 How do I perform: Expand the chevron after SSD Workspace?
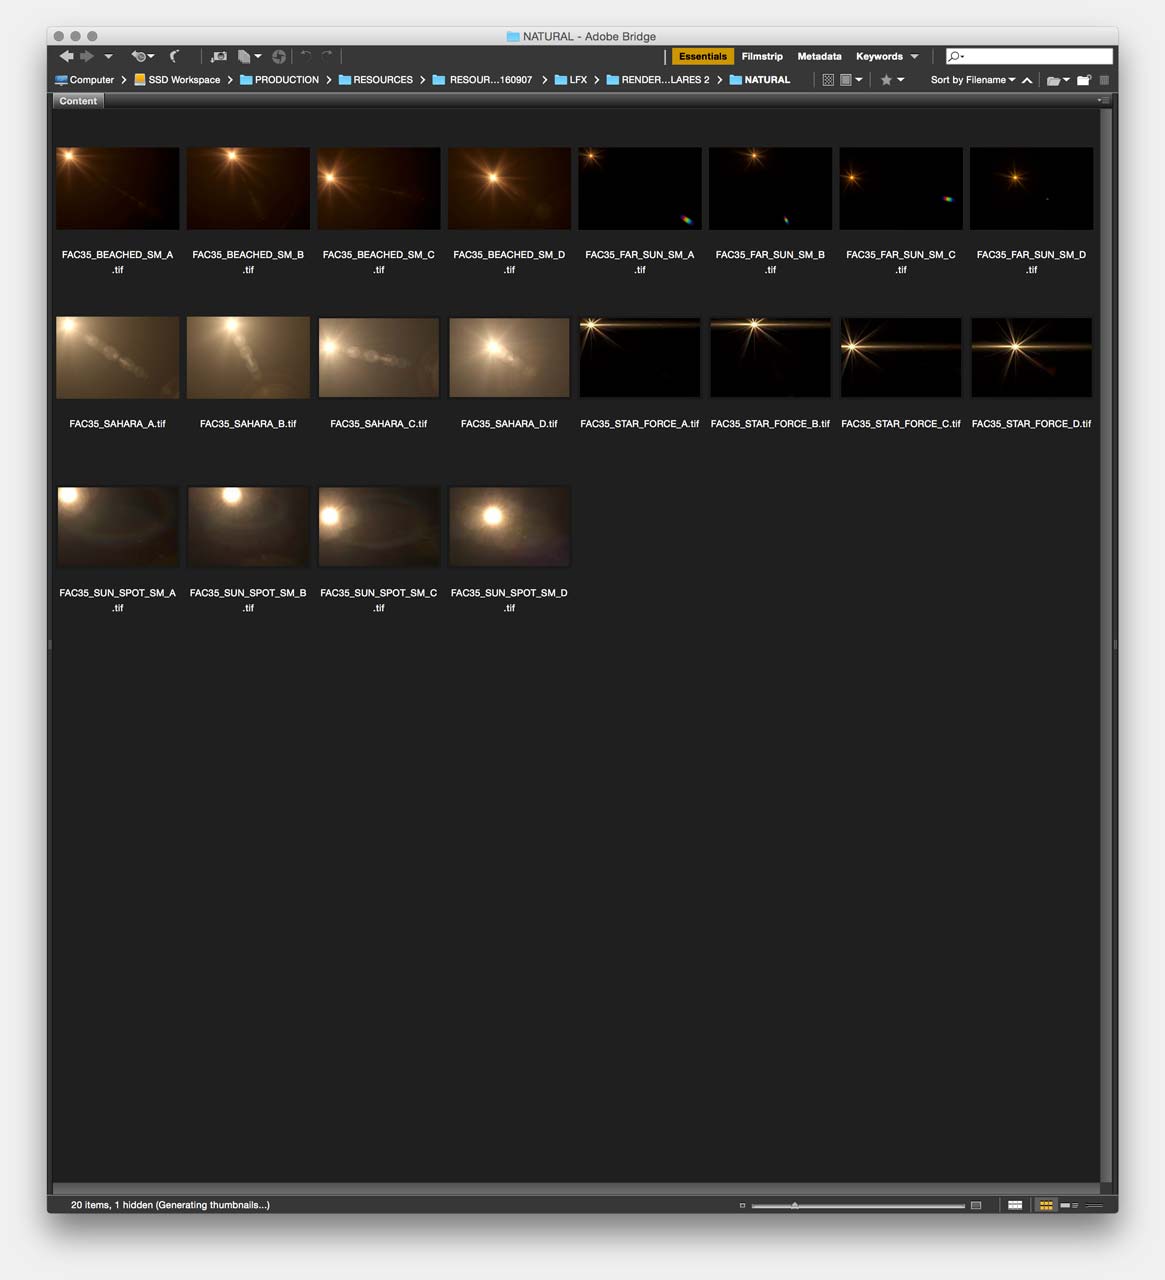coord(229,80)
